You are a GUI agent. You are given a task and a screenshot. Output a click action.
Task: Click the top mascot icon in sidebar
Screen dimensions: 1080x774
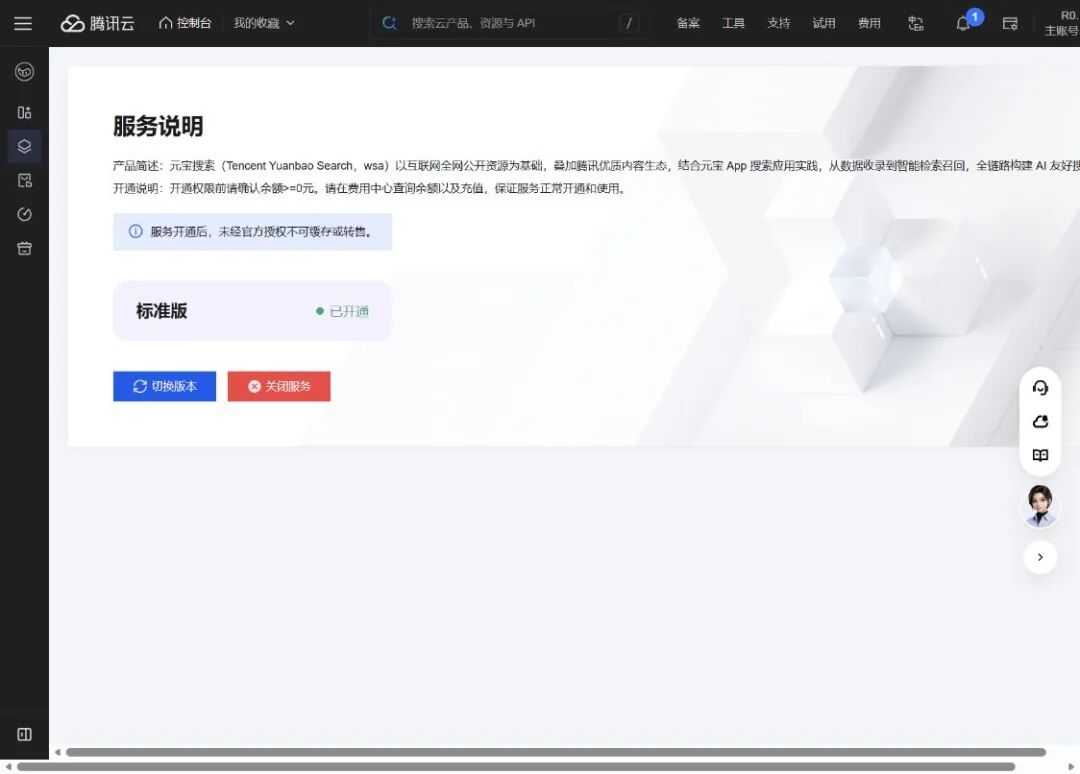[24, 72]
